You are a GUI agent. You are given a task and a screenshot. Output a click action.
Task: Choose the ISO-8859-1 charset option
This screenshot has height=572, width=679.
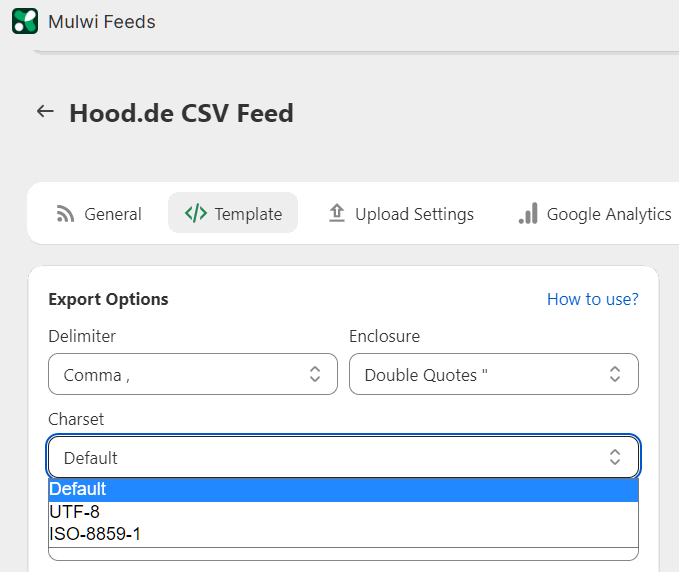click(x=343, y=534)
